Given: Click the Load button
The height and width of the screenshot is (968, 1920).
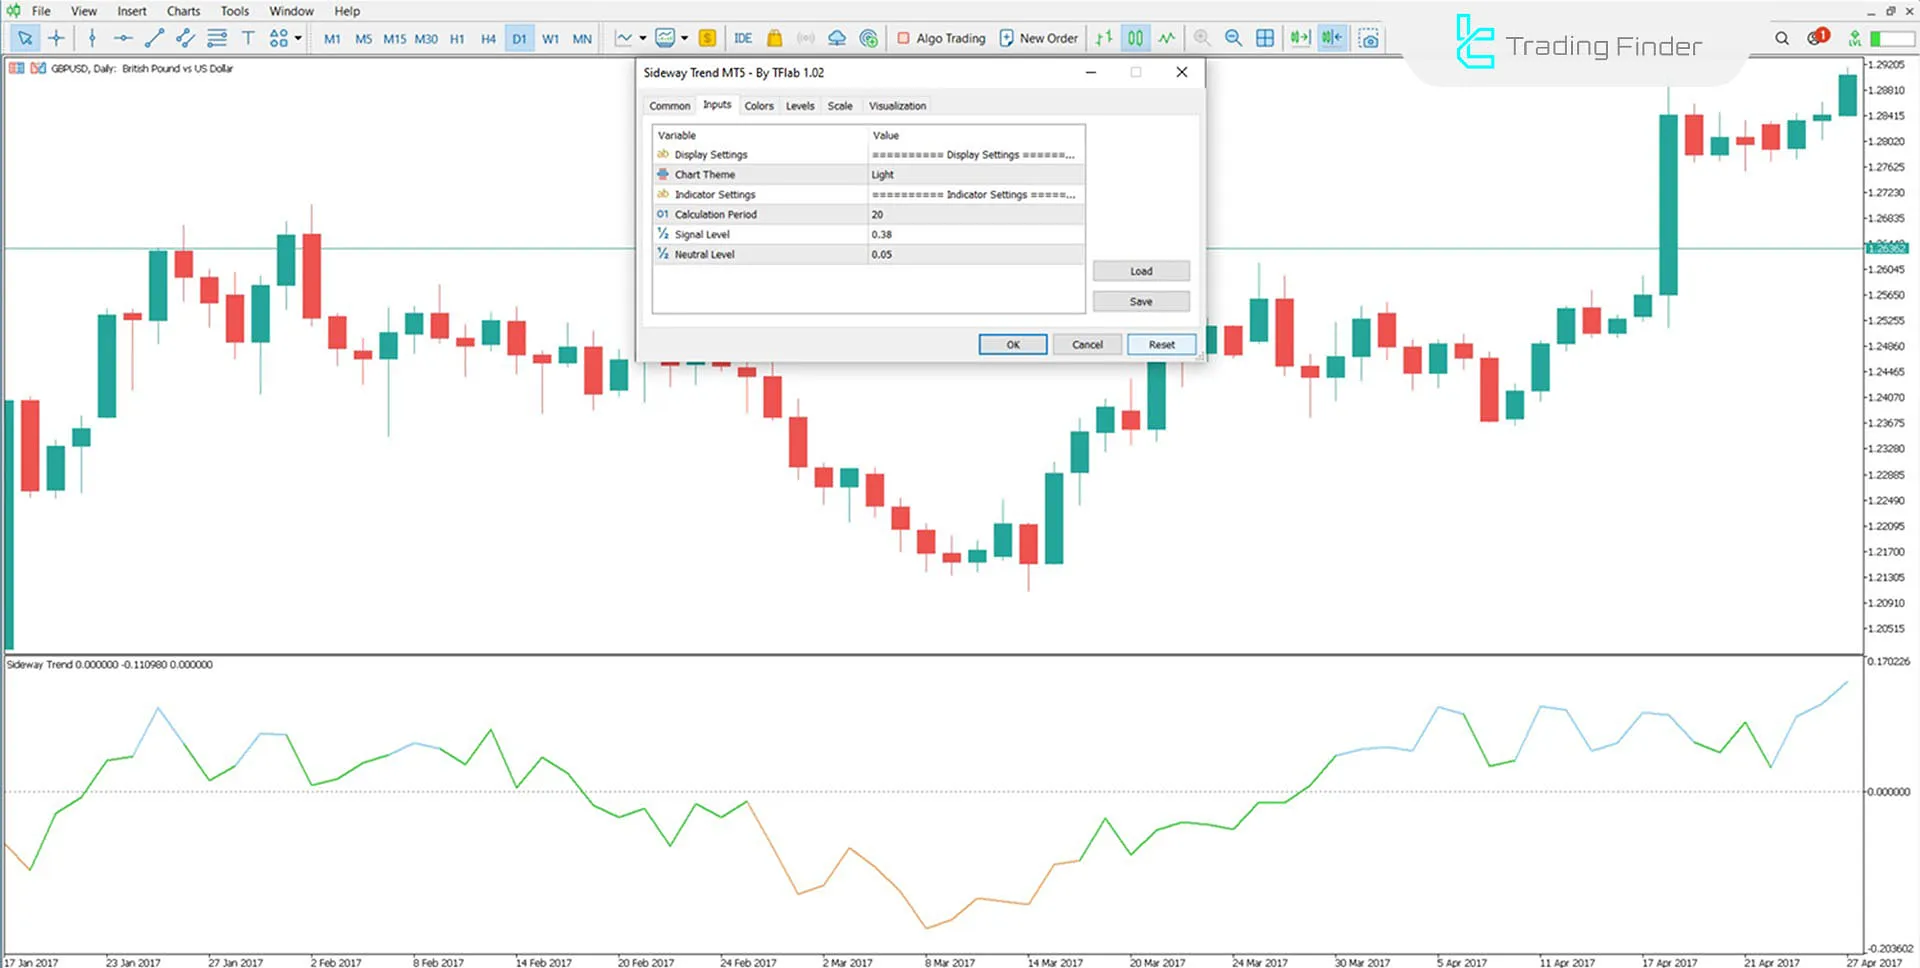Looking at the screenshot, I should click(x=1140, y=270).
